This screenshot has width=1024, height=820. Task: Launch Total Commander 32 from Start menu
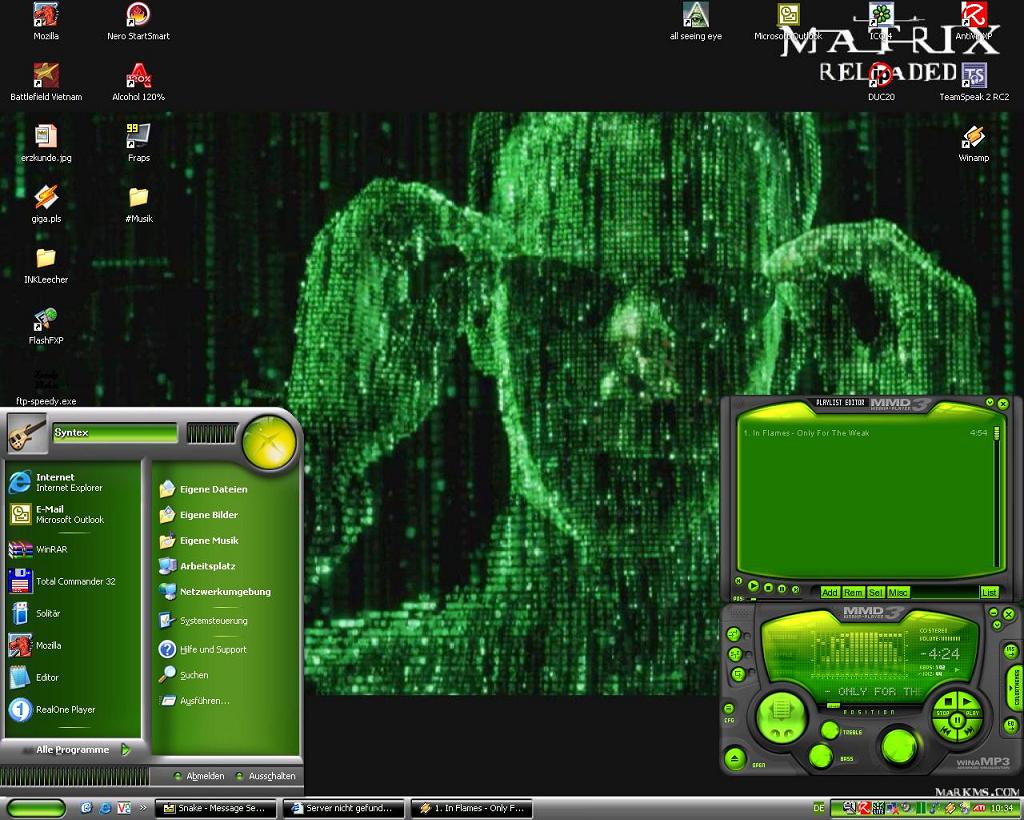point(73,581)
